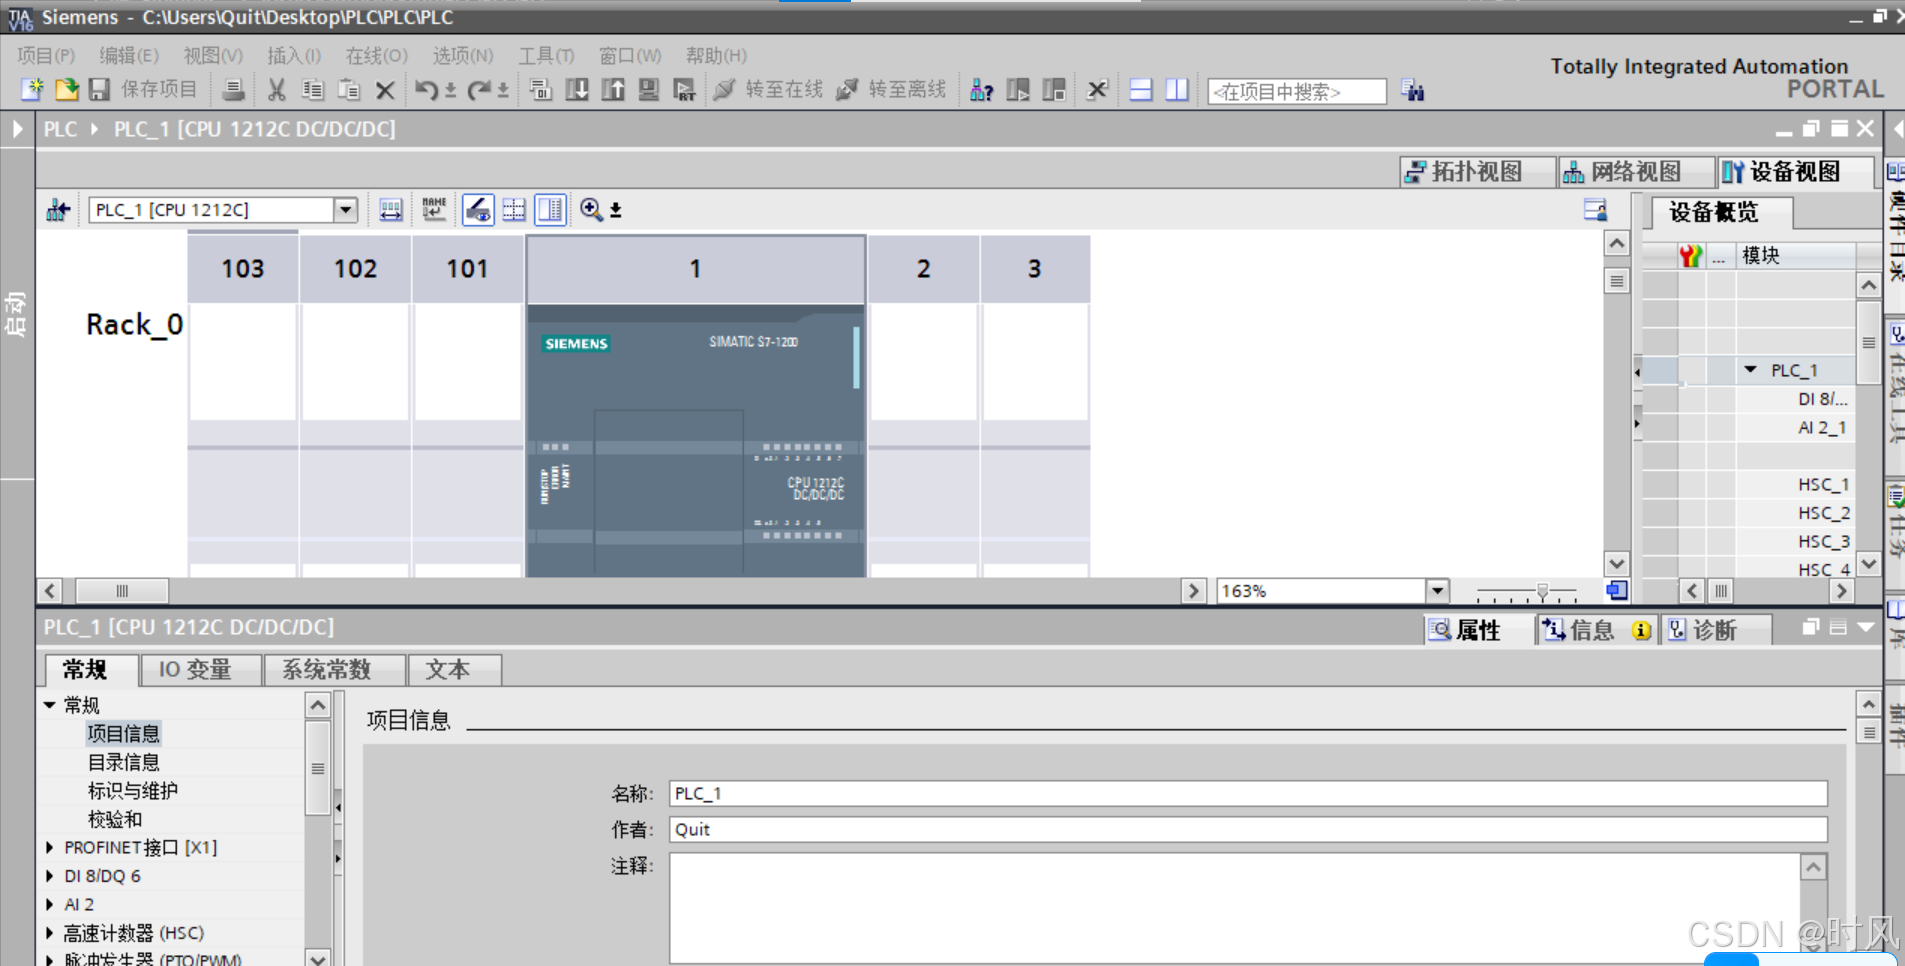Open the undo history dropdown arrow
Viewport: 1905px width, 966px height.
[451, 91]
